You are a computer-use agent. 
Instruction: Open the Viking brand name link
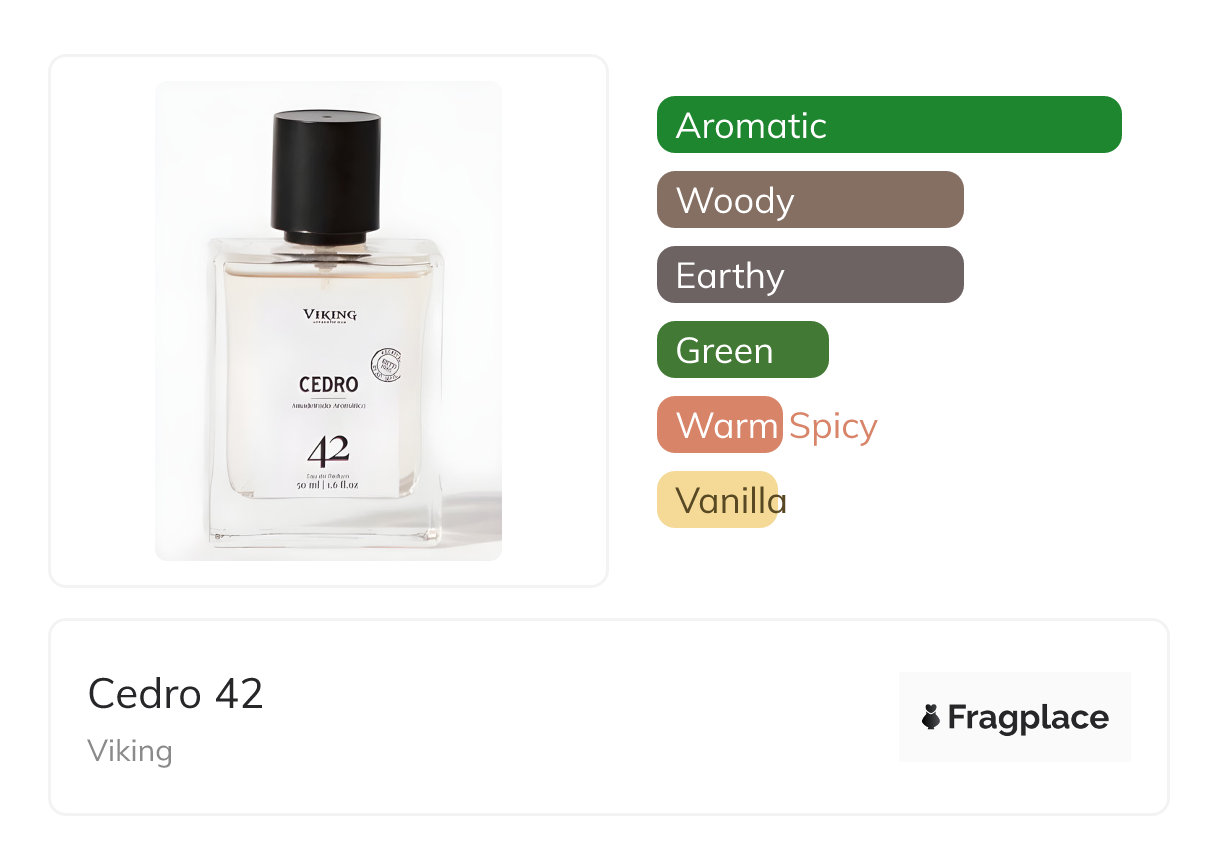130,751
